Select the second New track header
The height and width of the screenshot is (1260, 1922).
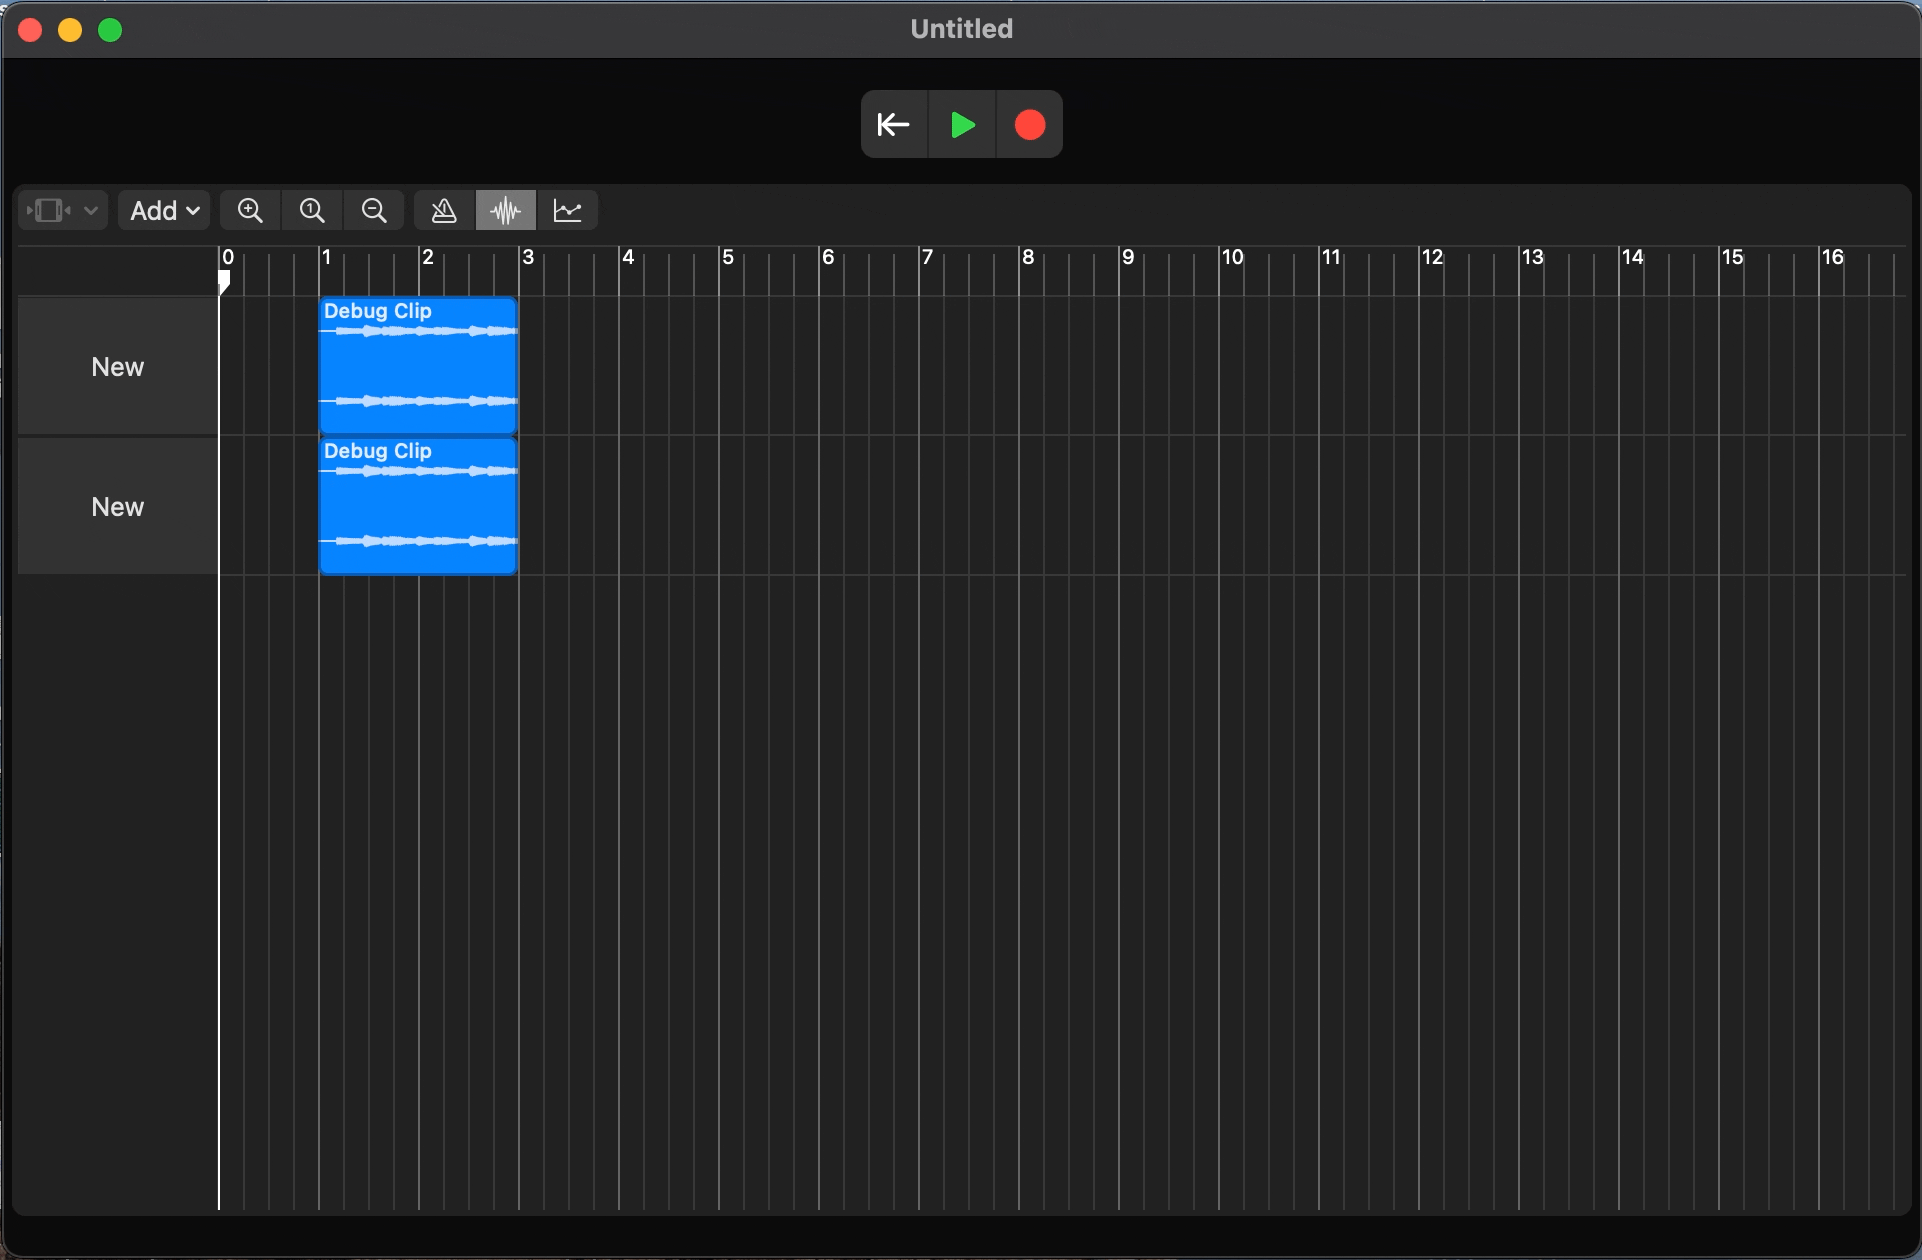click(118, 507)
